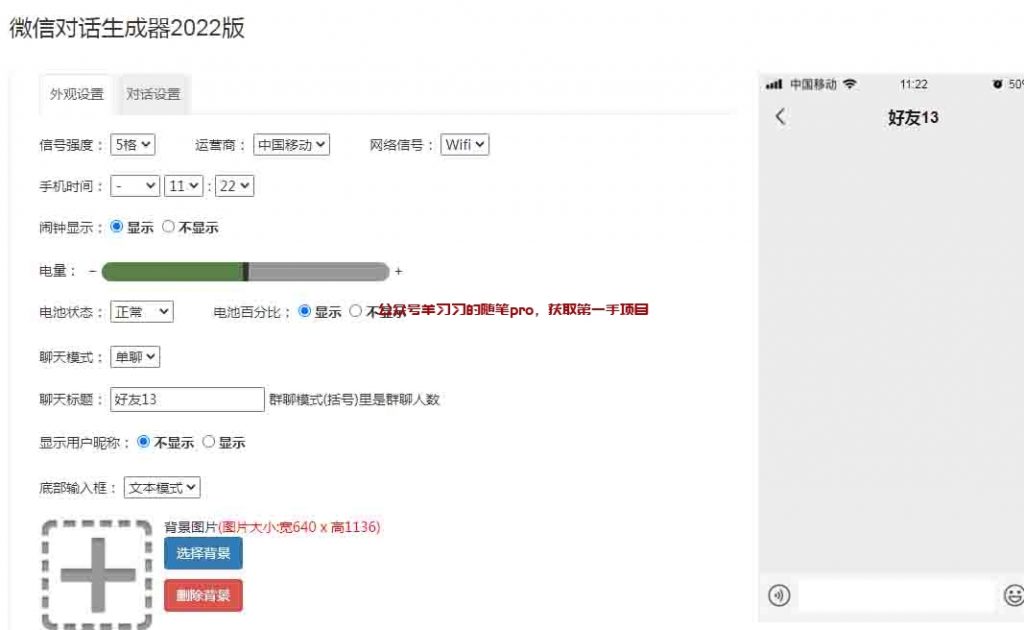Click the red 删除背景 button
Viewport: 1024px width, 630px height.
click(203, 596)
